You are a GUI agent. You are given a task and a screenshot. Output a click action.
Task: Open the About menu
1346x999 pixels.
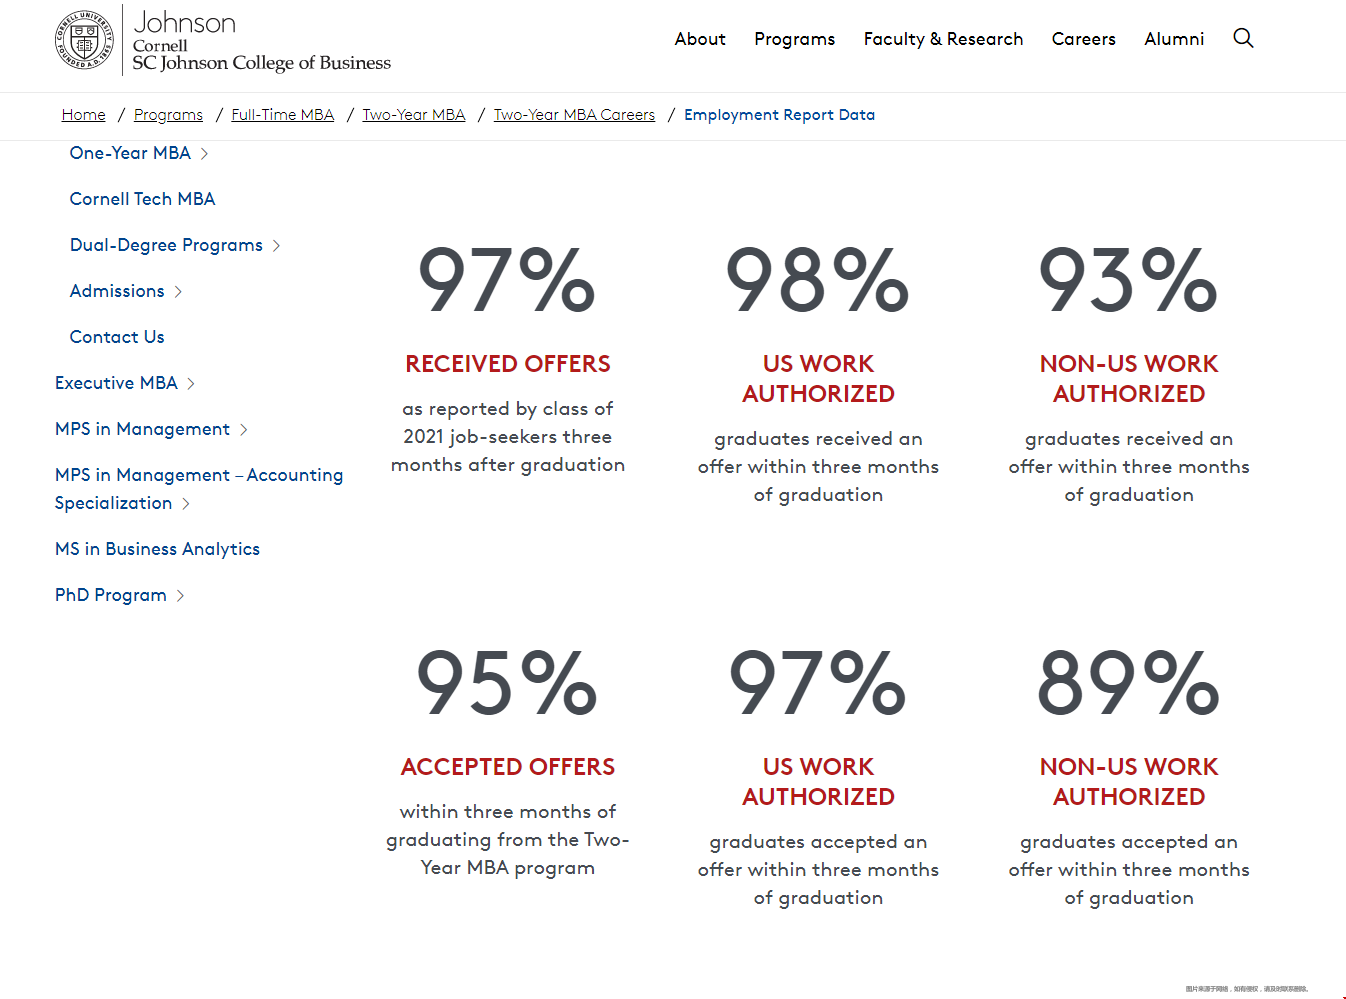(x=700, y=39)
